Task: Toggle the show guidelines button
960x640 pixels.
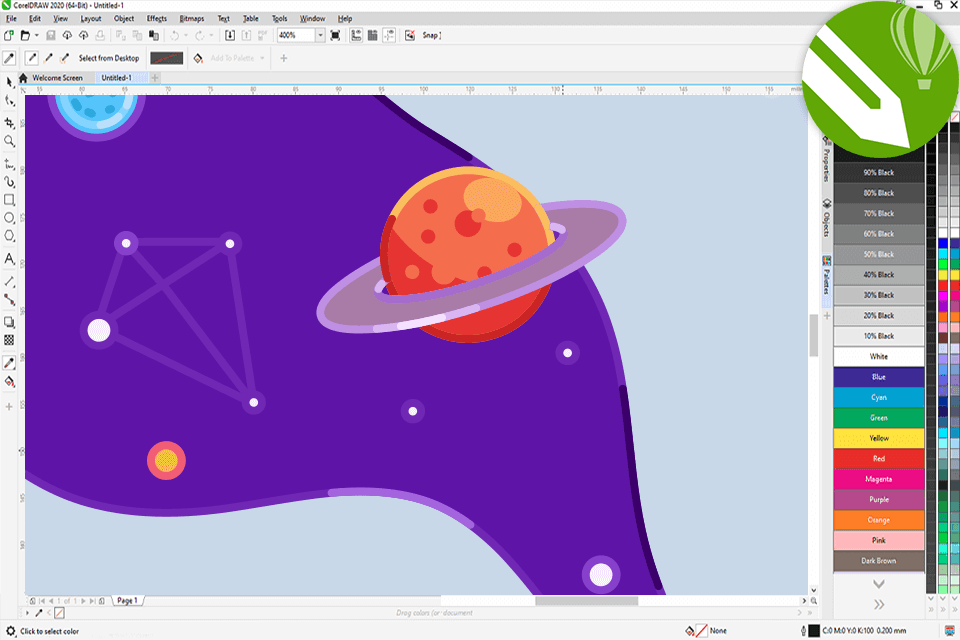Action: (387, 35)
